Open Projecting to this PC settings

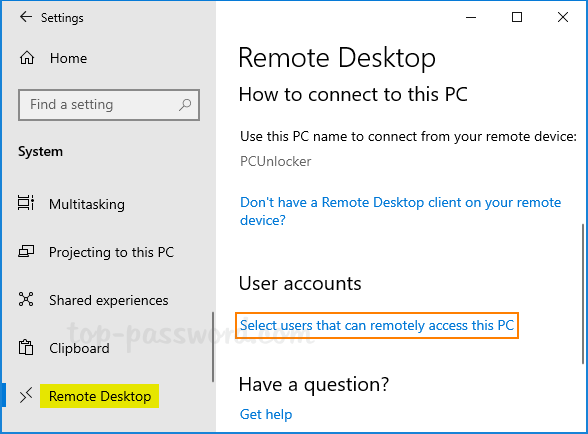click(112, 252)
